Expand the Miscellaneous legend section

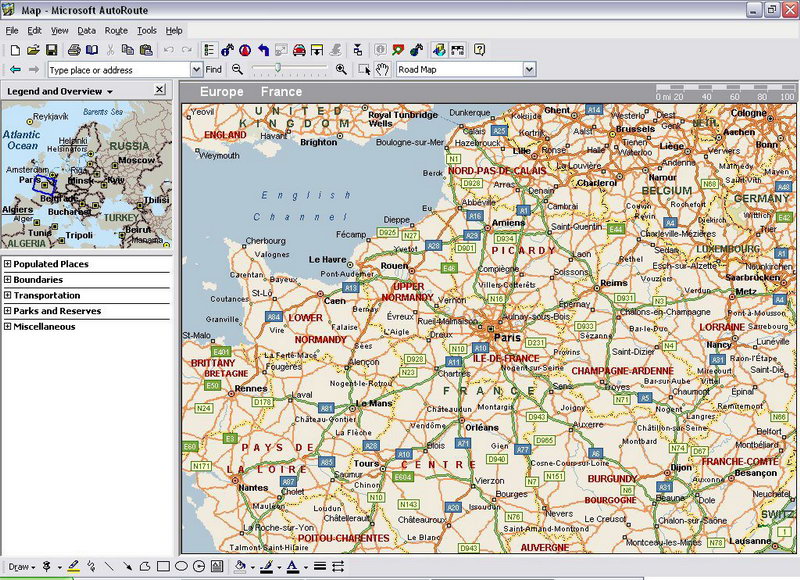[7, 326]
